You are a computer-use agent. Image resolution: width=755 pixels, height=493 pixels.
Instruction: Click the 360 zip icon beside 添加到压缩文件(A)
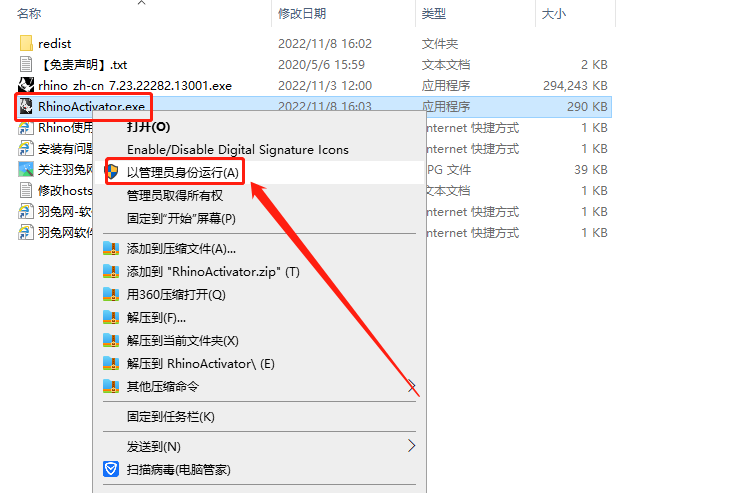111,248
